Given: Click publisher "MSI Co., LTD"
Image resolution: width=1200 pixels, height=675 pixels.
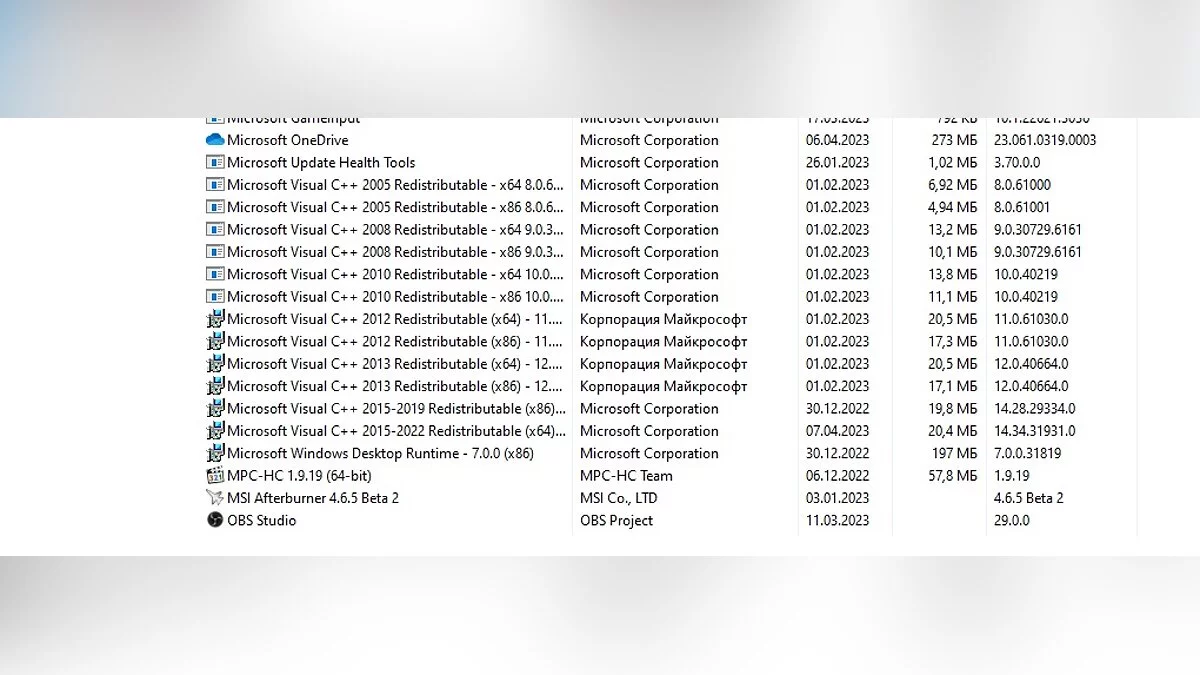Looking at the screenshot, I should [x=619, y=498].
